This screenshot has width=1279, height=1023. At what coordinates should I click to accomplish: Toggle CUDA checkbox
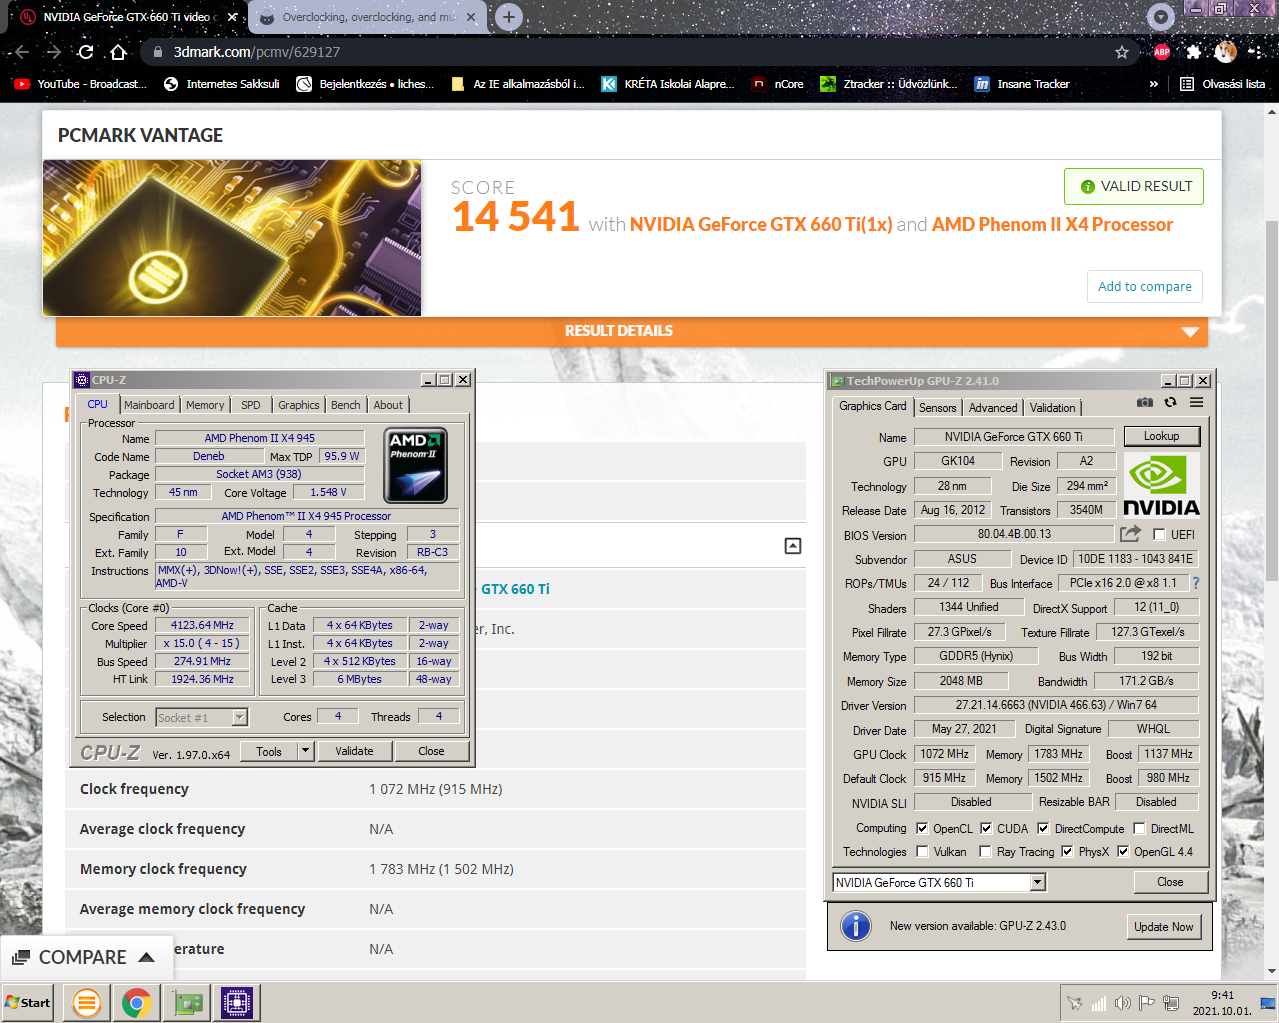[986, 828]
